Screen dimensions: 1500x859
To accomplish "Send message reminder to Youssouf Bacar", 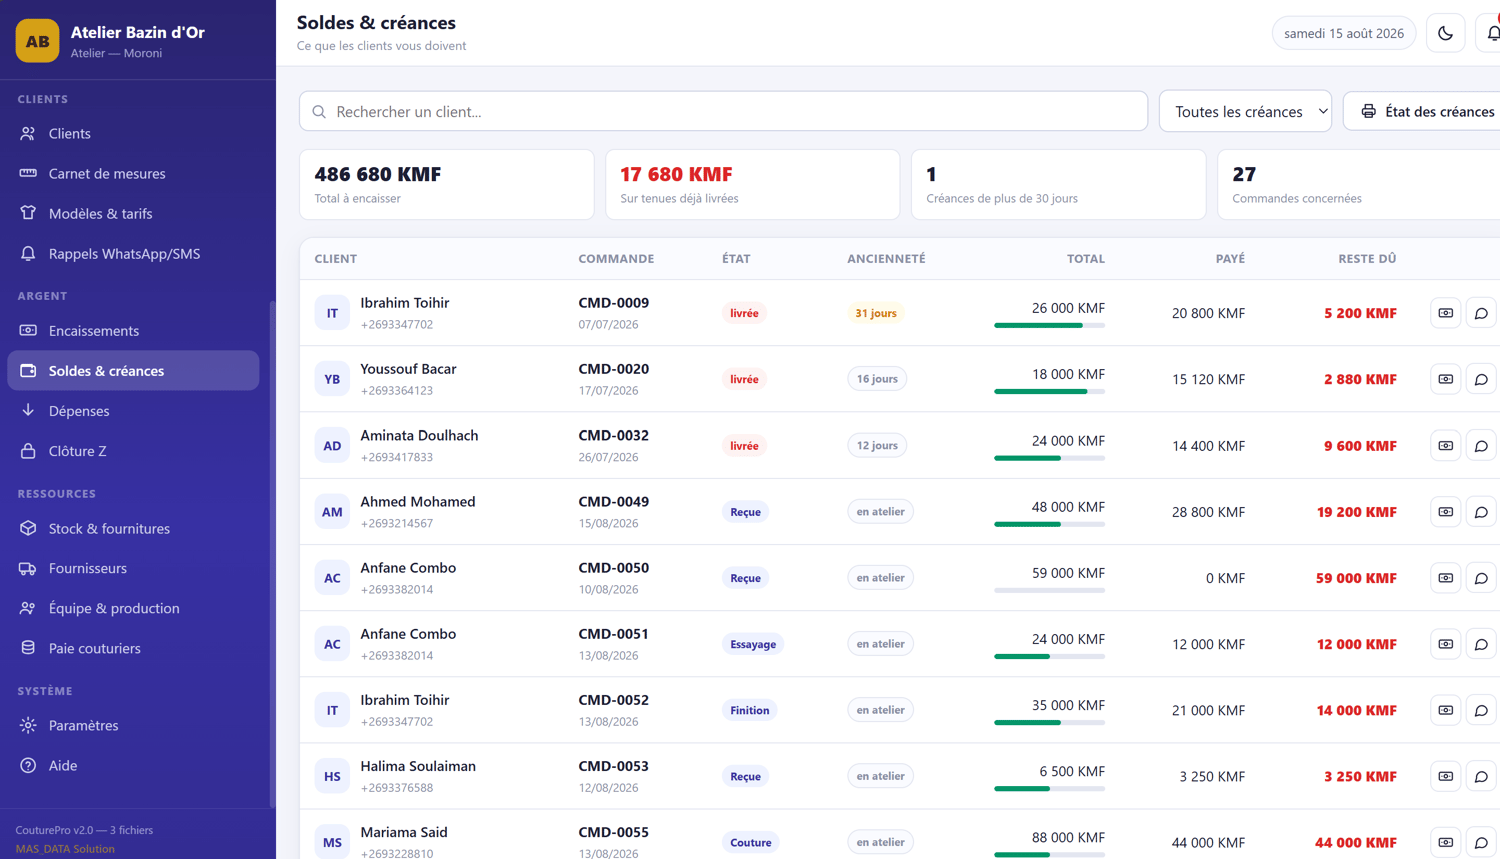I will [1481, 379].
